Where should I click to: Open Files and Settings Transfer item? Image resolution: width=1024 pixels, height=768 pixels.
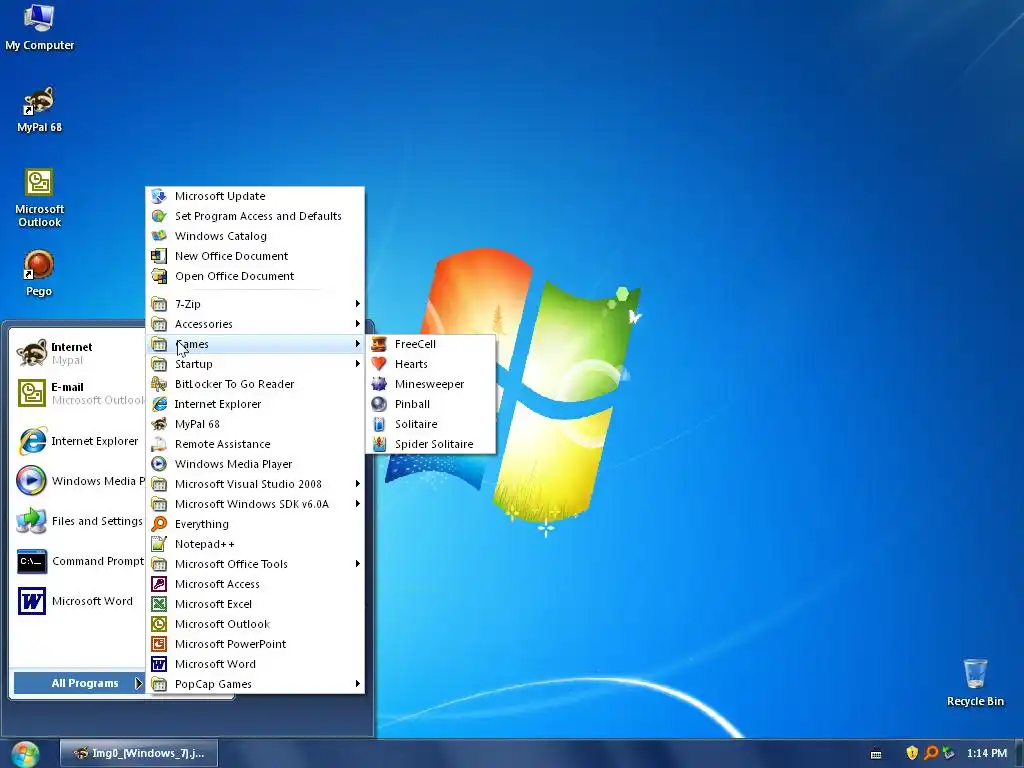tap(78, 521)
